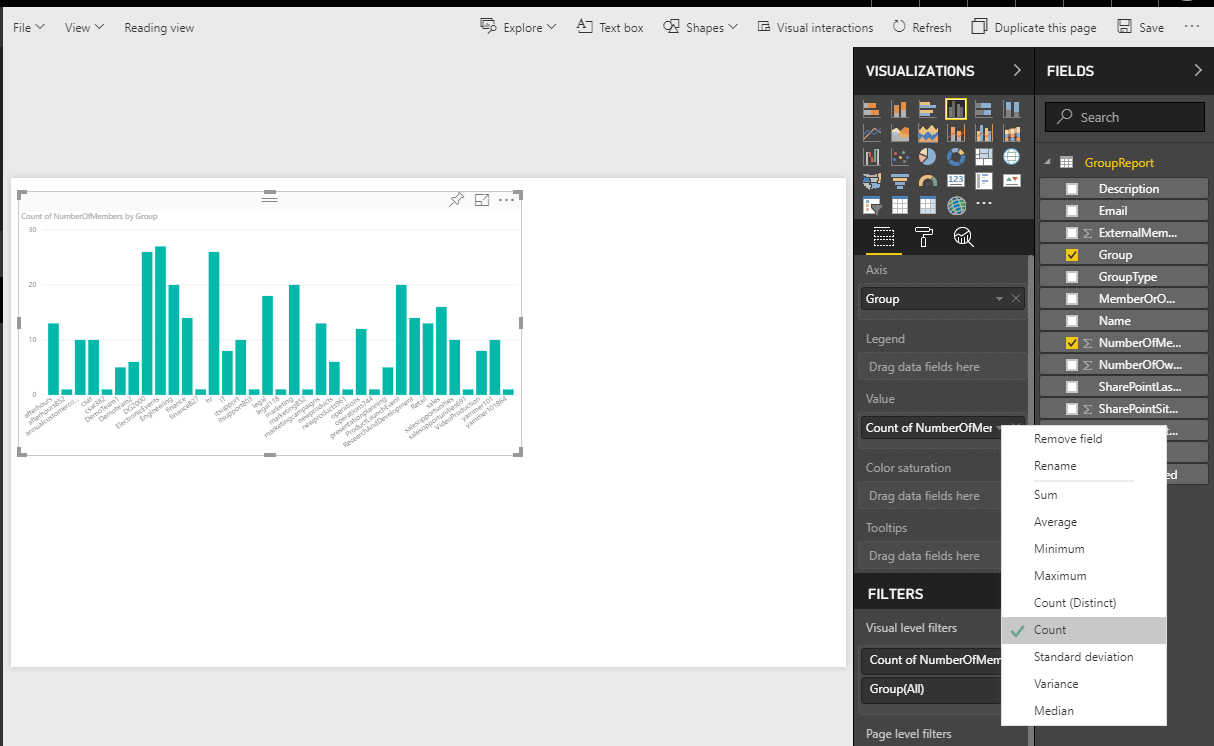This screenshot has height=746, width=1214.
Task: Click the chart's focus mode icon
Action: (x=481, y=200)
